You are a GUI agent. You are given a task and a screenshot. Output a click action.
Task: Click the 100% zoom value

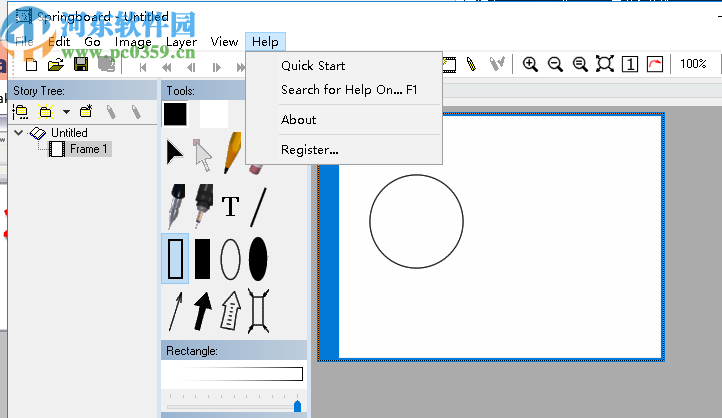coord(693,64)
